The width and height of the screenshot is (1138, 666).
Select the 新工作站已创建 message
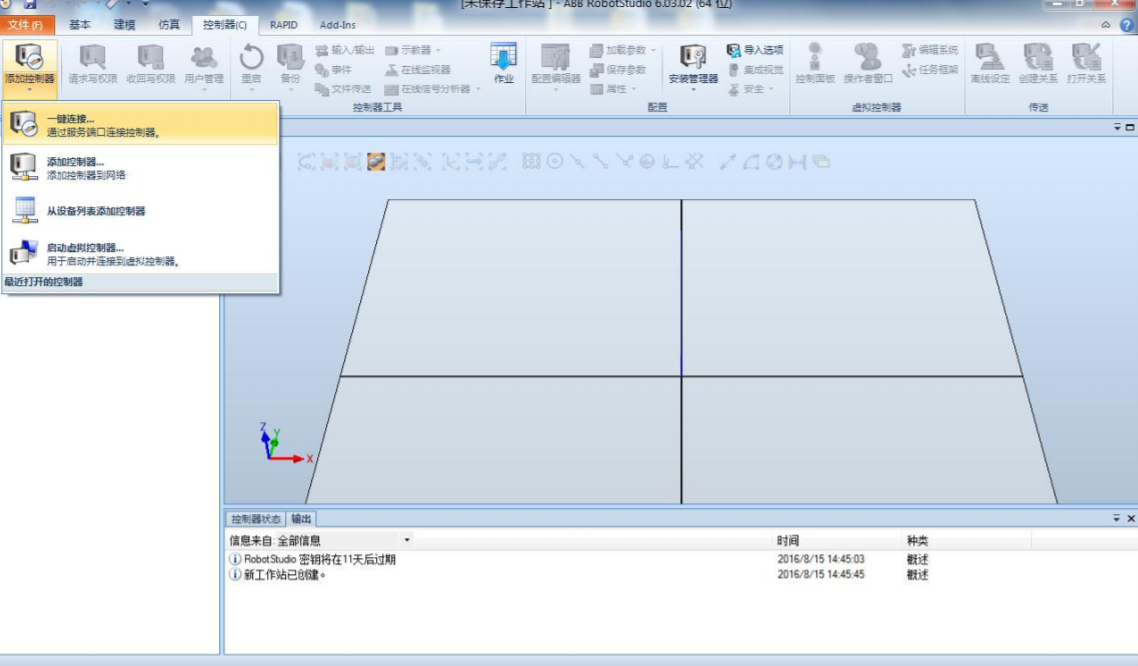[284, 575]
